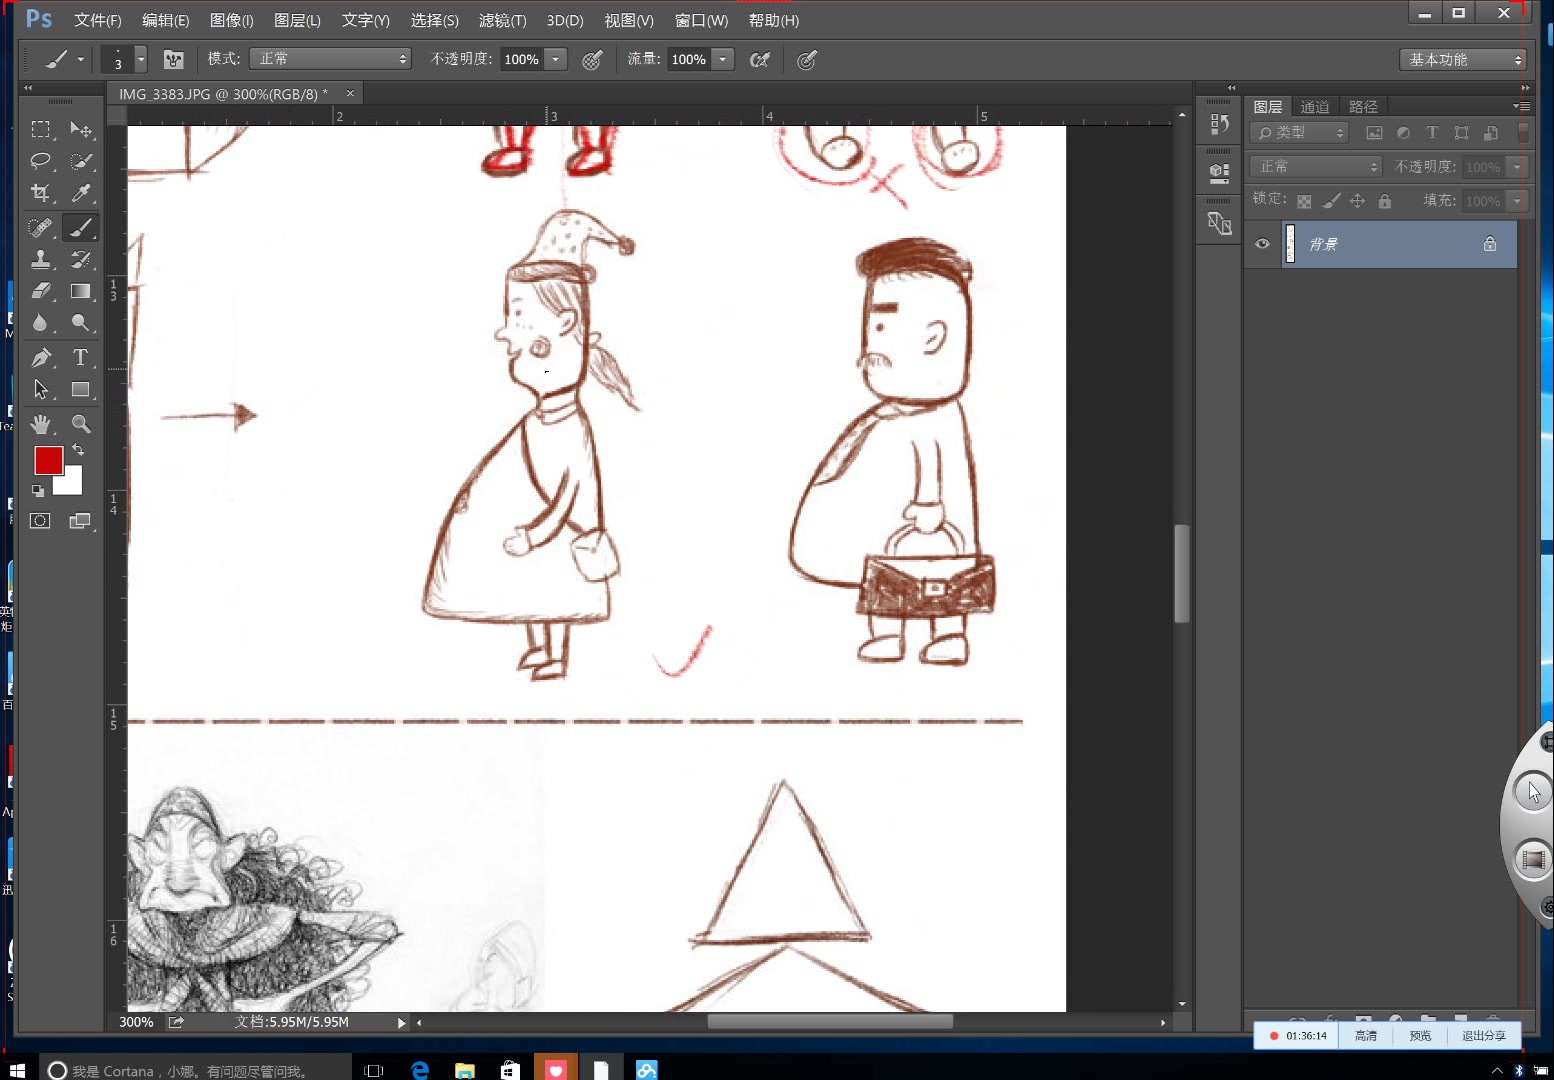1554x1080 pixels.
Task: Select the Pen tool
Action: (x=40, y=357)
